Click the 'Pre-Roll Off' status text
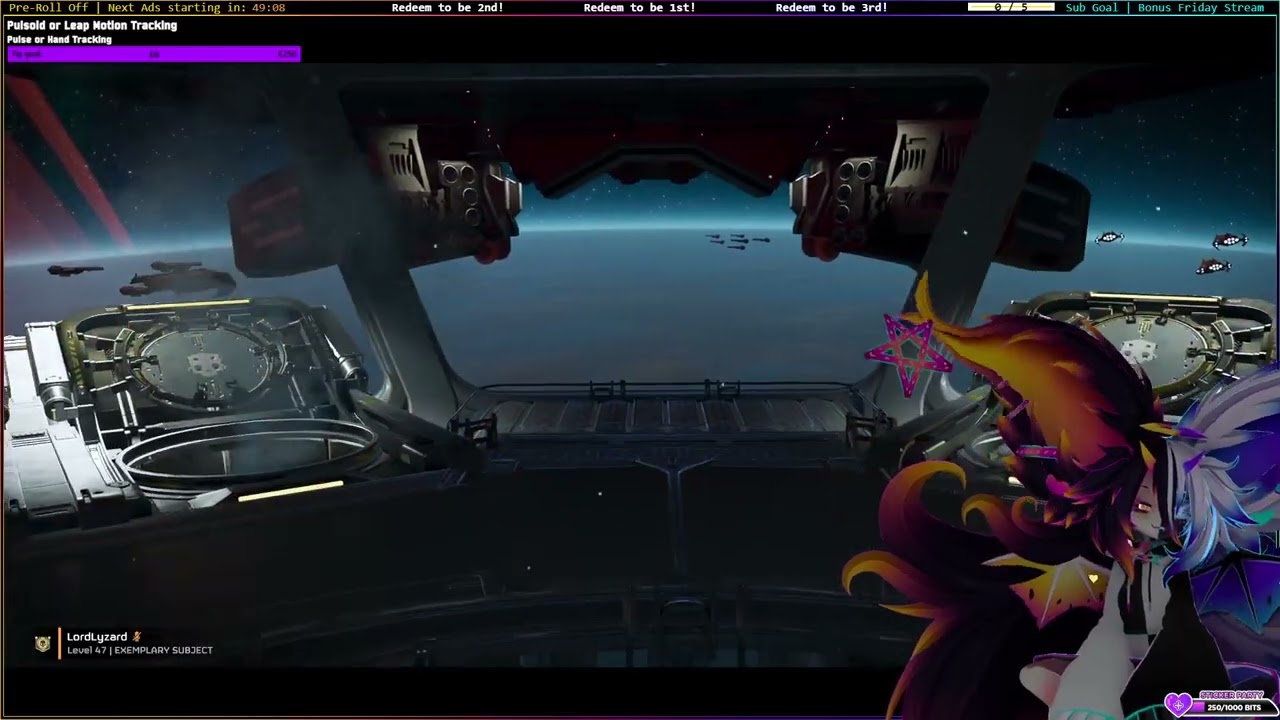This screenshot has width=1280, height=720. coord(48,7)
